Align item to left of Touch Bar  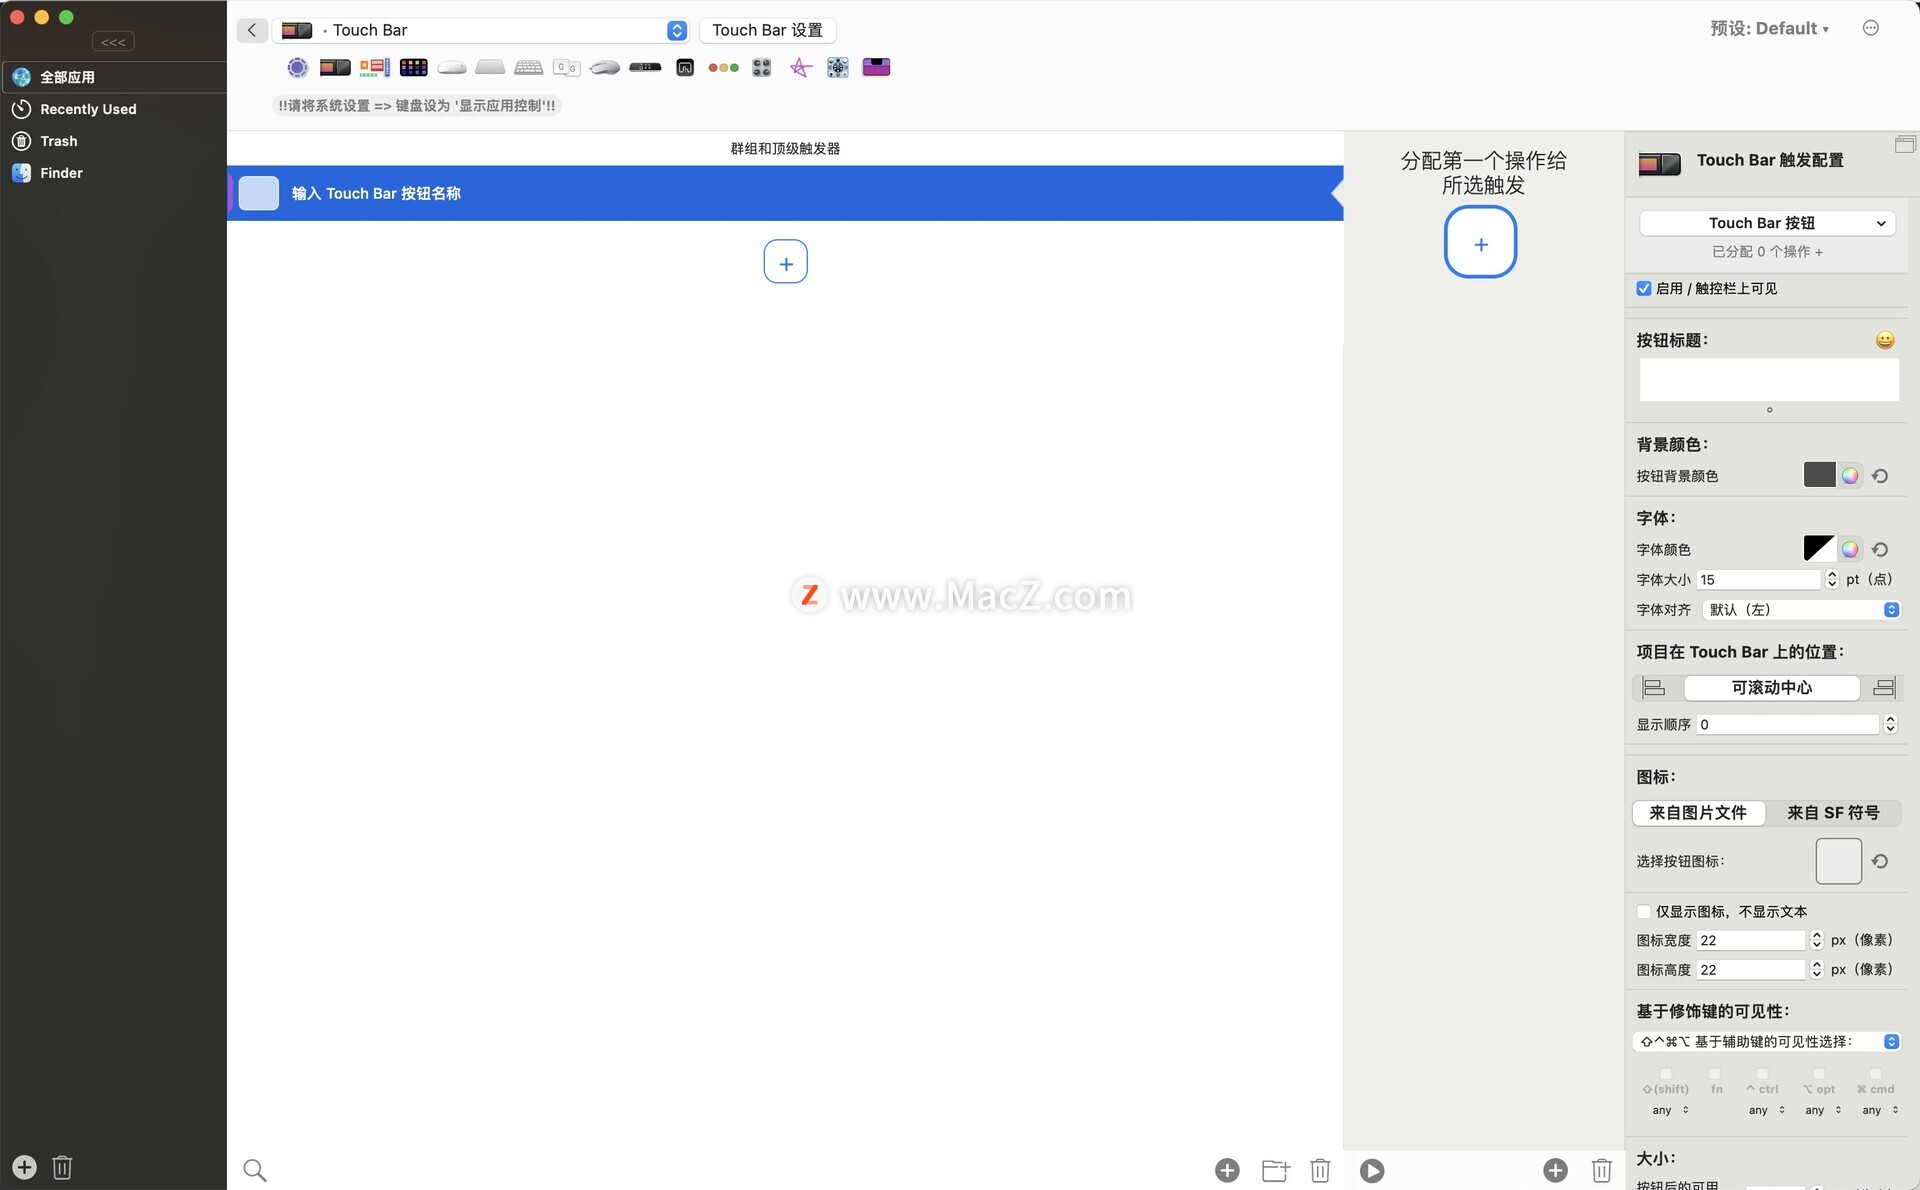click(1655, 687)
